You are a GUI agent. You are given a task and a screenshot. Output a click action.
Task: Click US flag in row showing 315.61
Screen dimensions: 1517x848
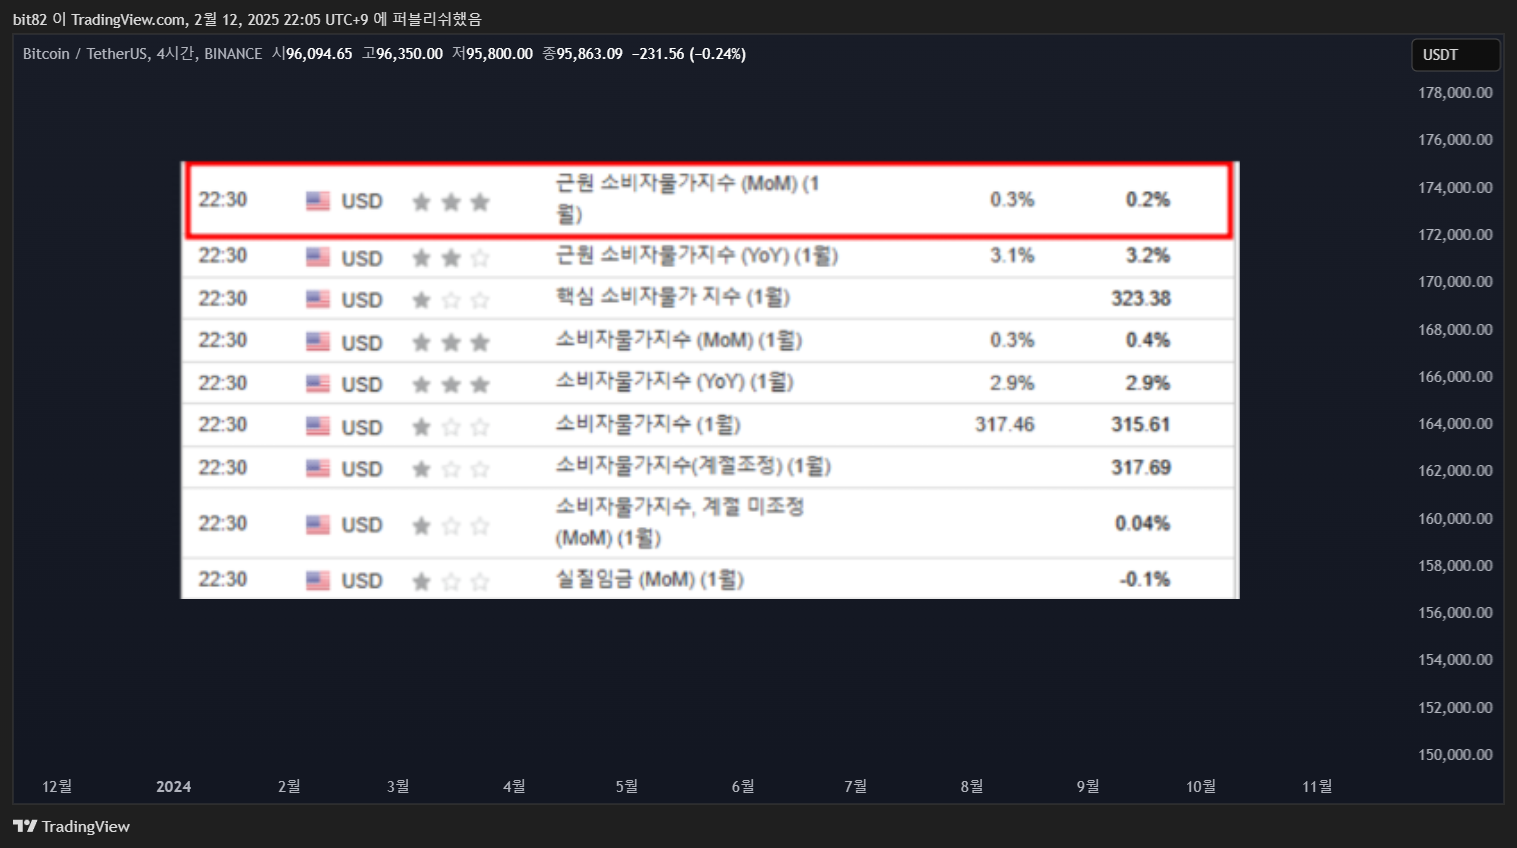(318, 427)
